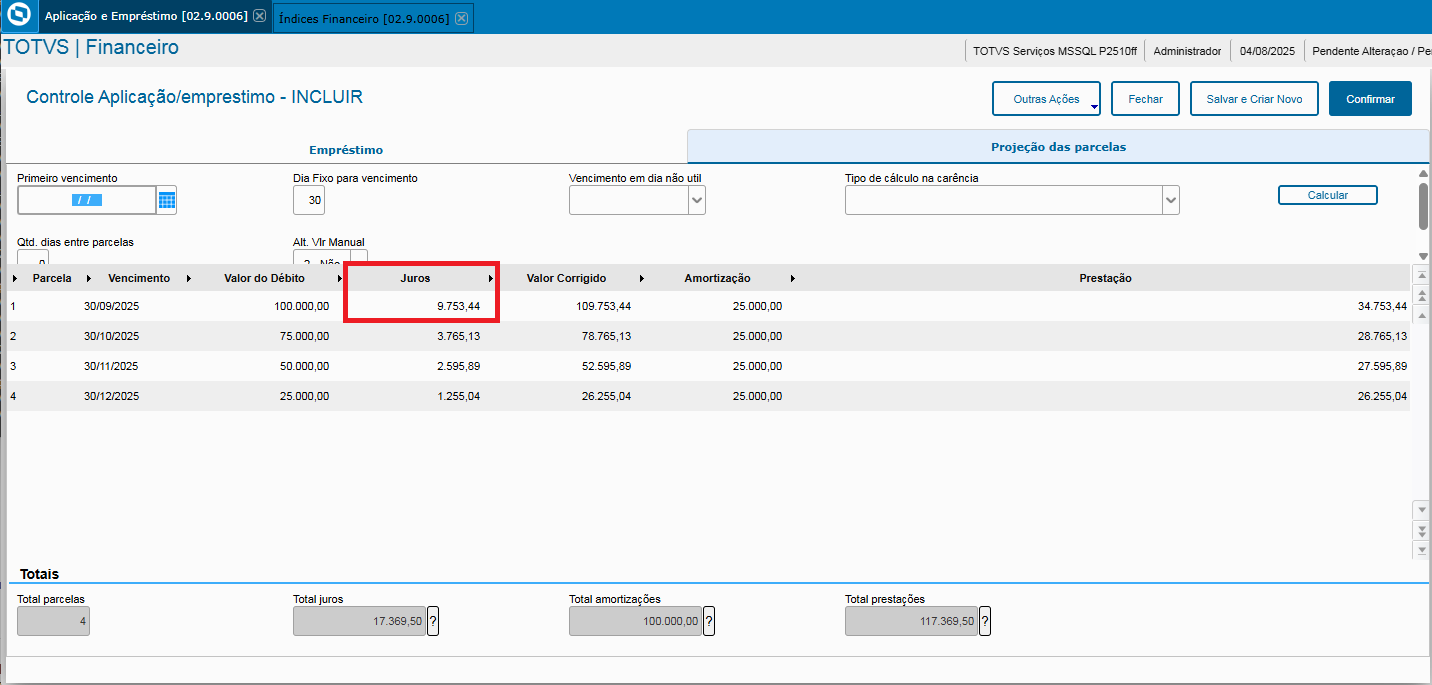The width and height of the screenshot is (1432, 685).
Task: Jump to first grid row with top arrow
Action: [1420, 274]
